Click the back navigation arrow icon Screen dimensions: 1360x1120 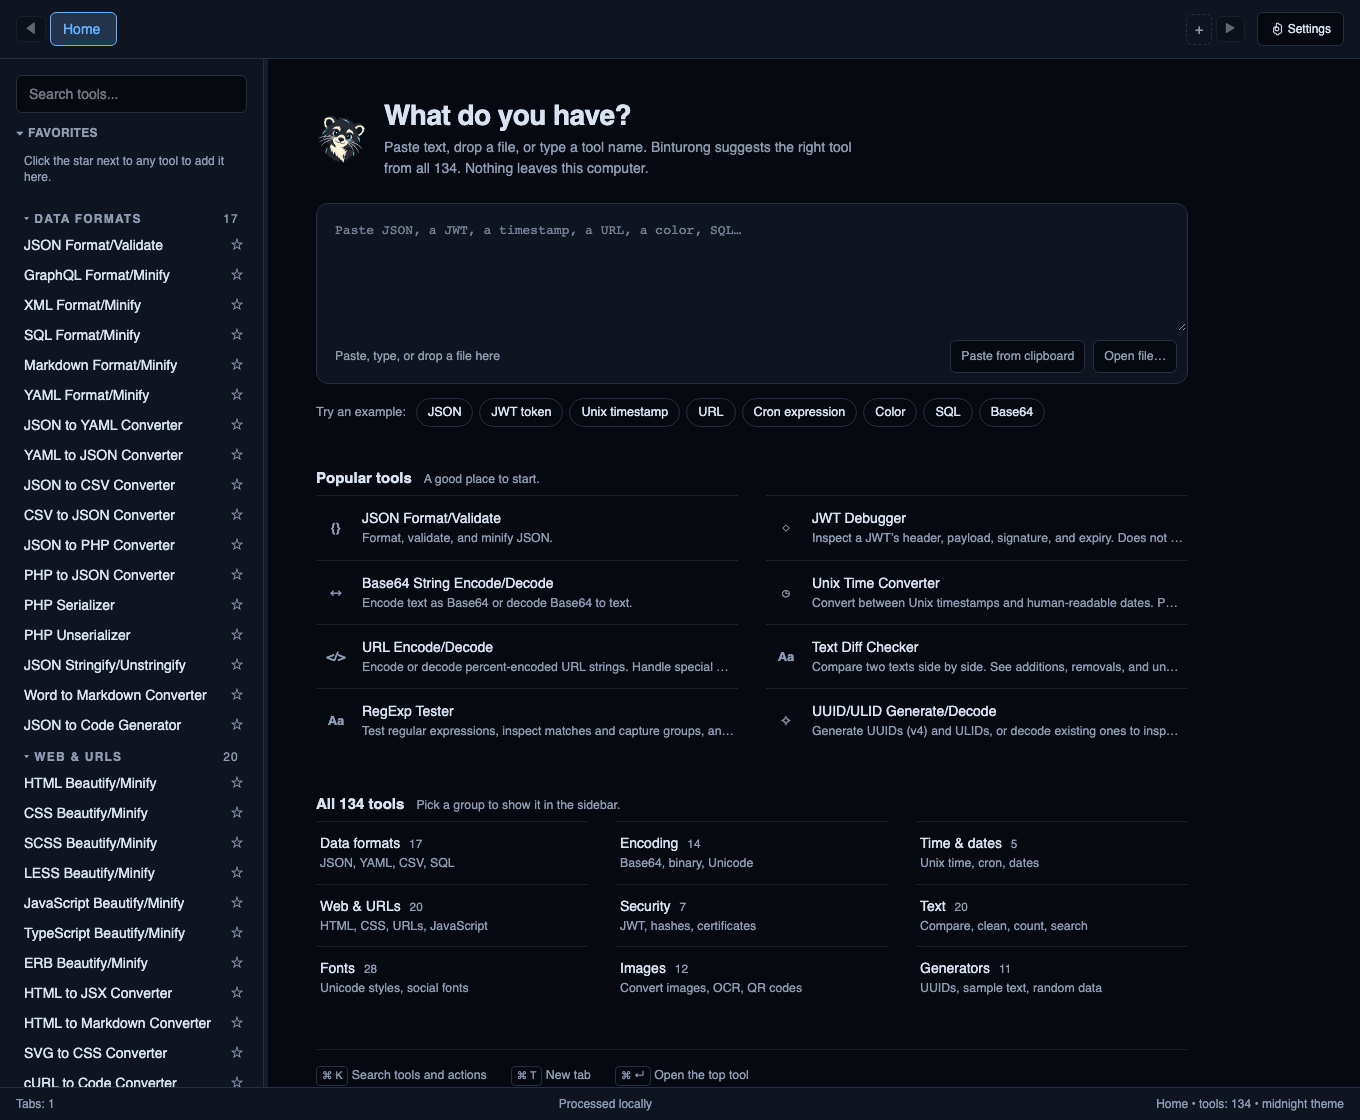tap(30, 29)
